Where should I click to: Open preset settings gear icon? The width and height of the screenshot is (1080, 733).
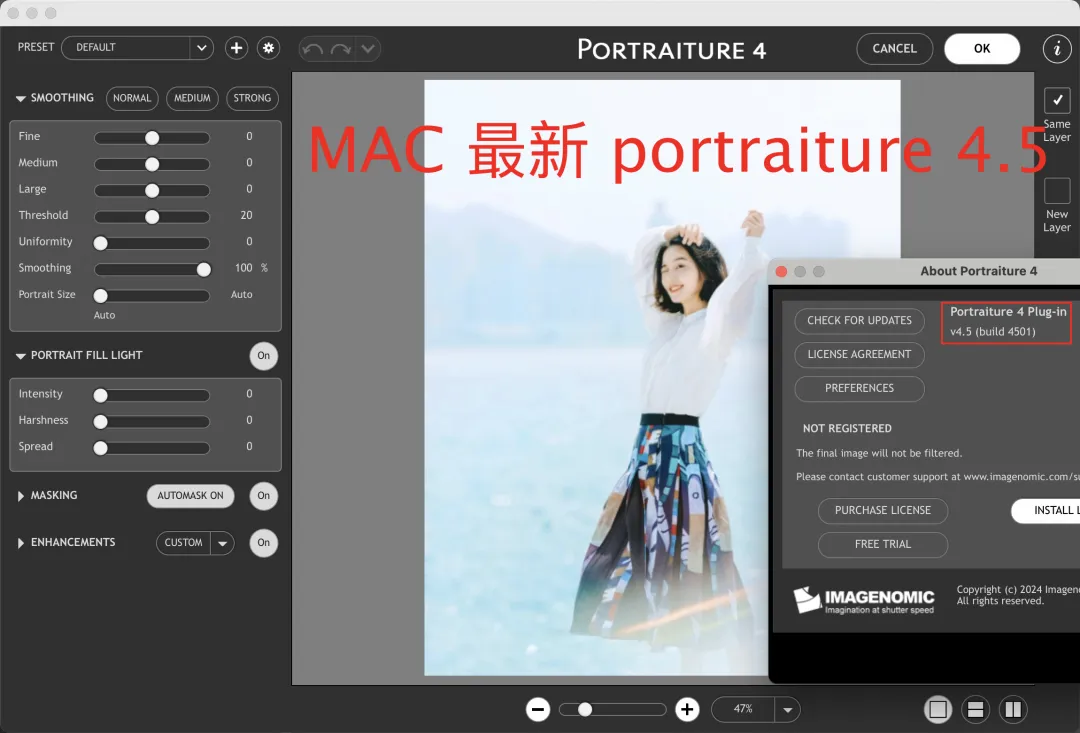(x=268, y=48)
